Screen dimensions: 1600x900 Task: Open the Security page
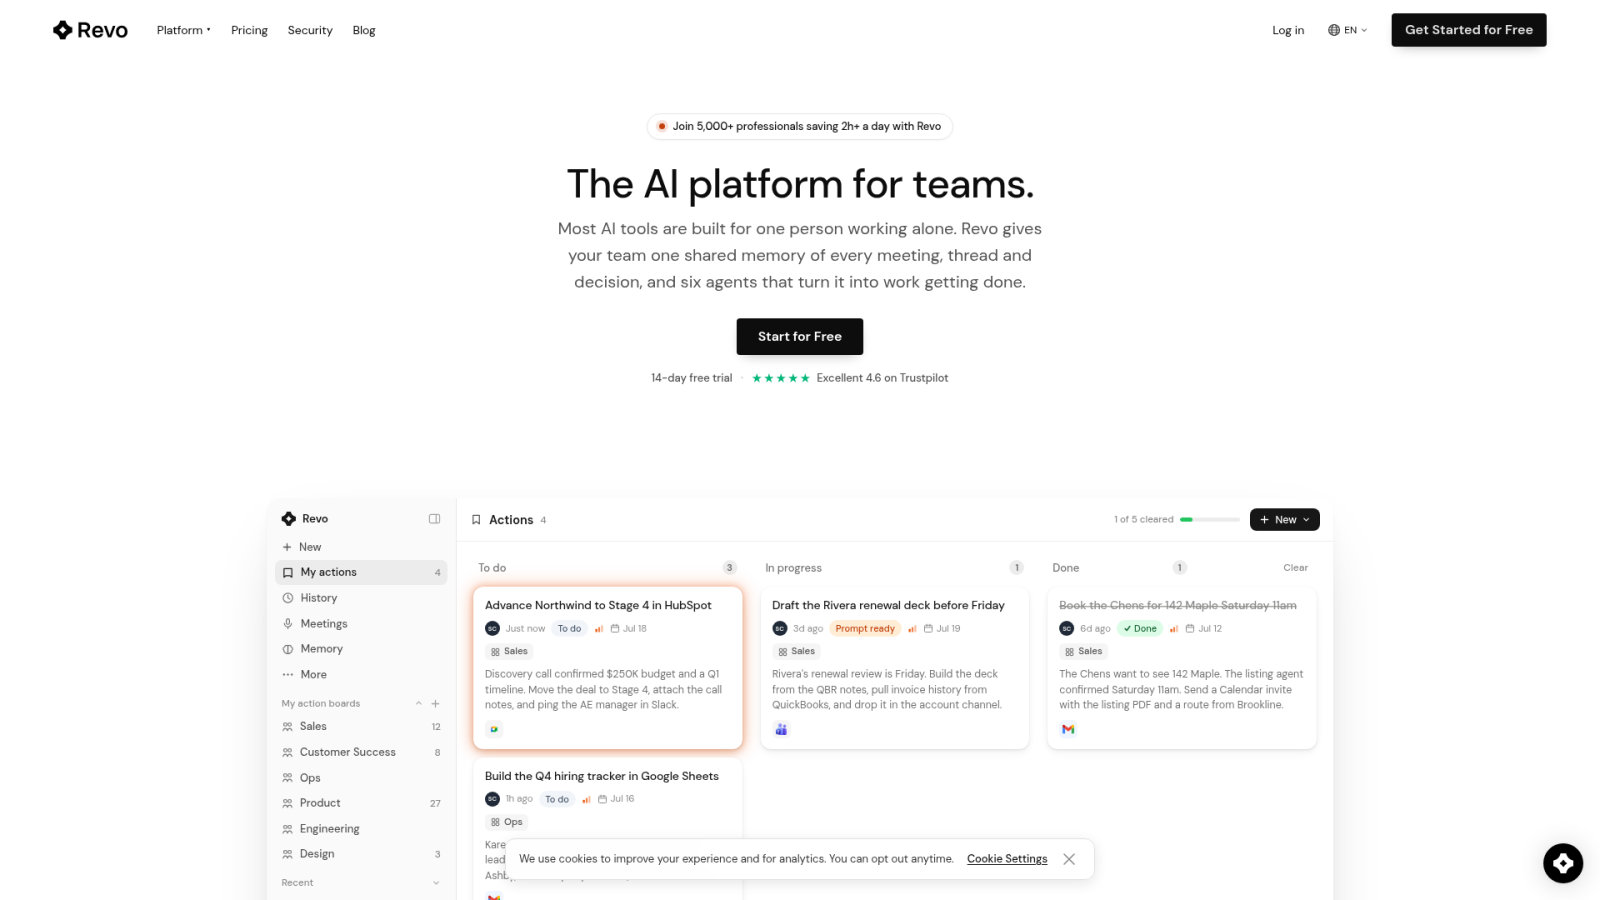click(310, 30)
